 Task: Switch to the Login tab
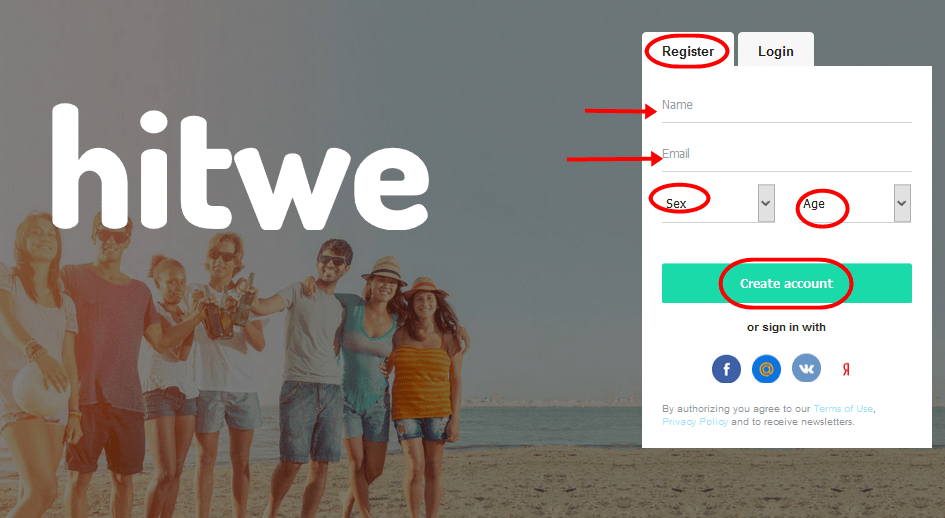pos(776,51)
